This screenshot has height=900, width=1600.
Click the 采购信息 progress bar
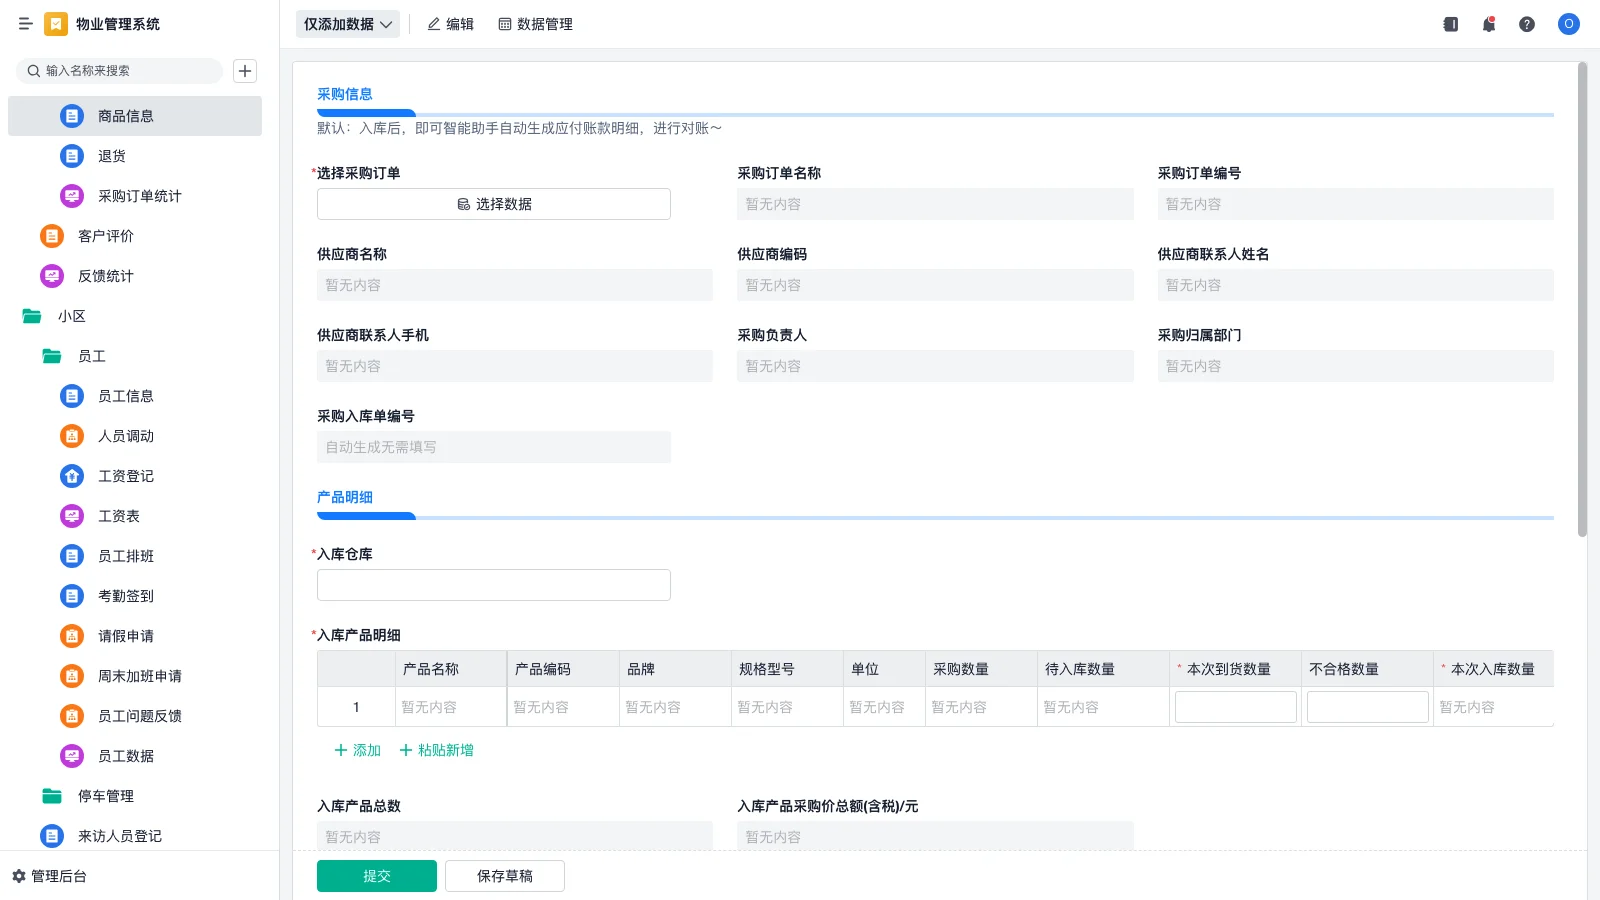[365, 113]
